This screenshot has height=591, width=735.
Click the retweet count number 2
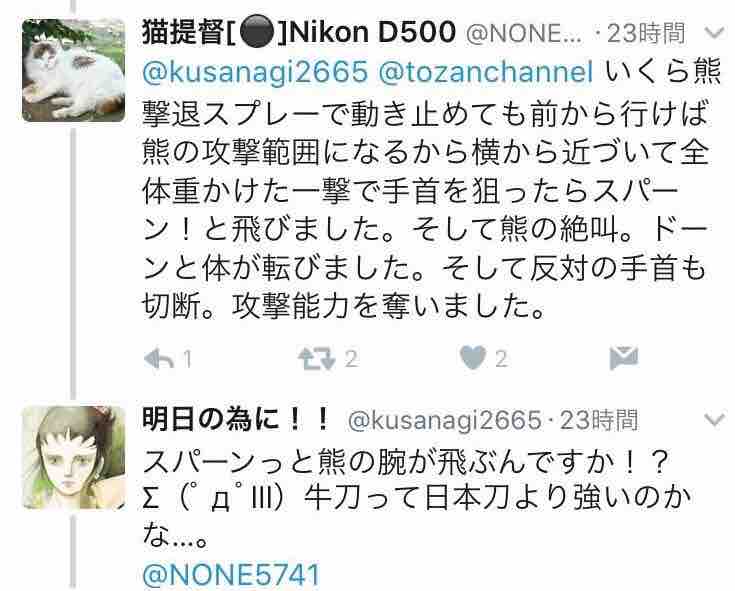pos(352,359)
